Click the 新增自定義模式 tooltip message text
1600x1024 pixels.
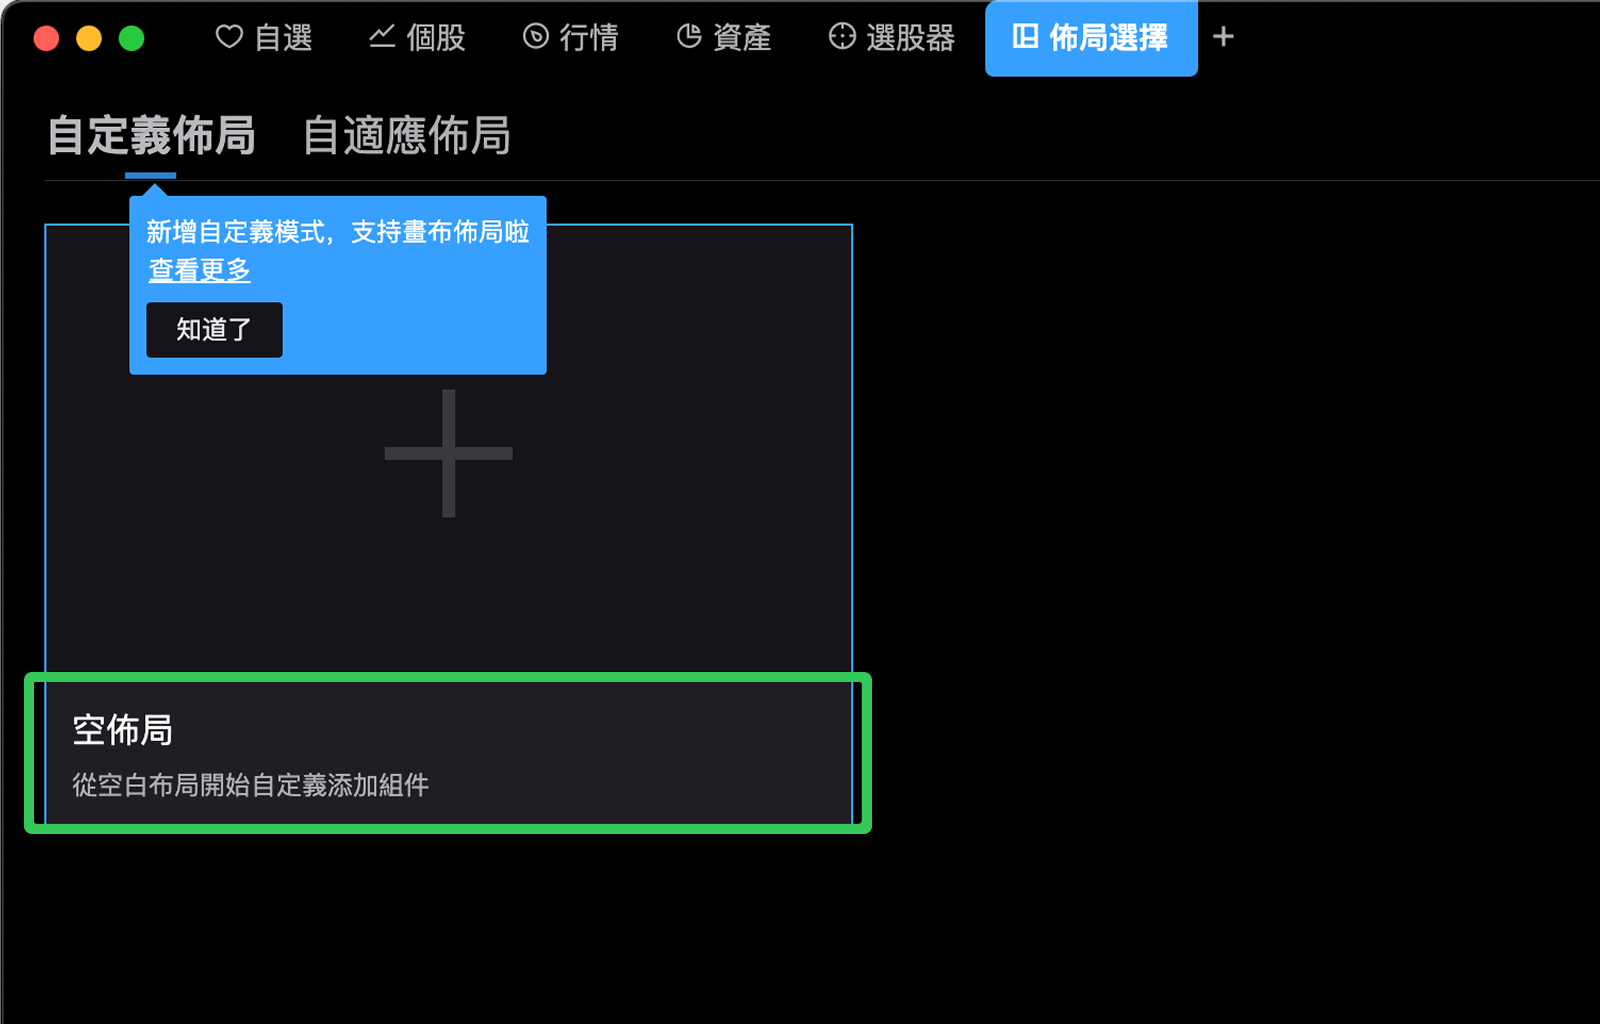(337, 232)
